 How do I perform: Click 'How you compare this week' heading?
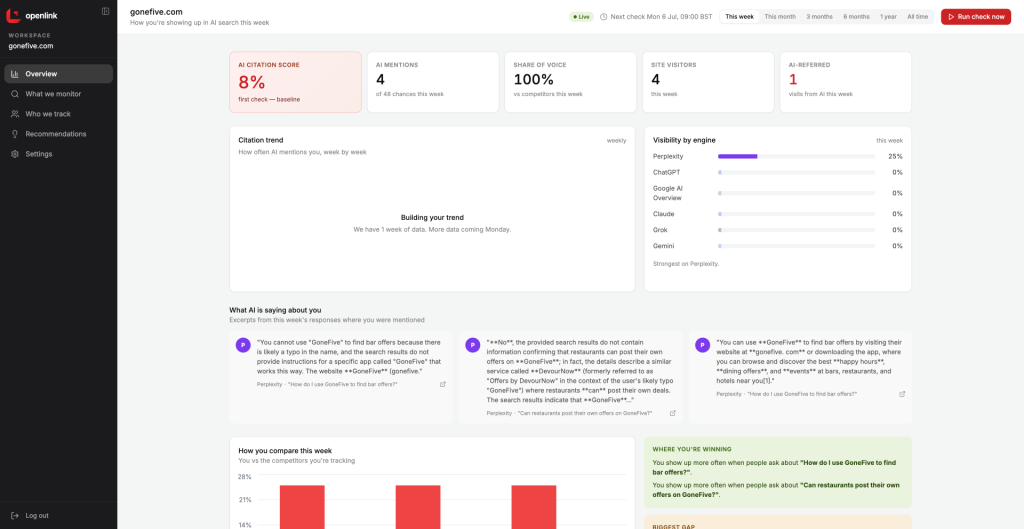coord(285,451)
